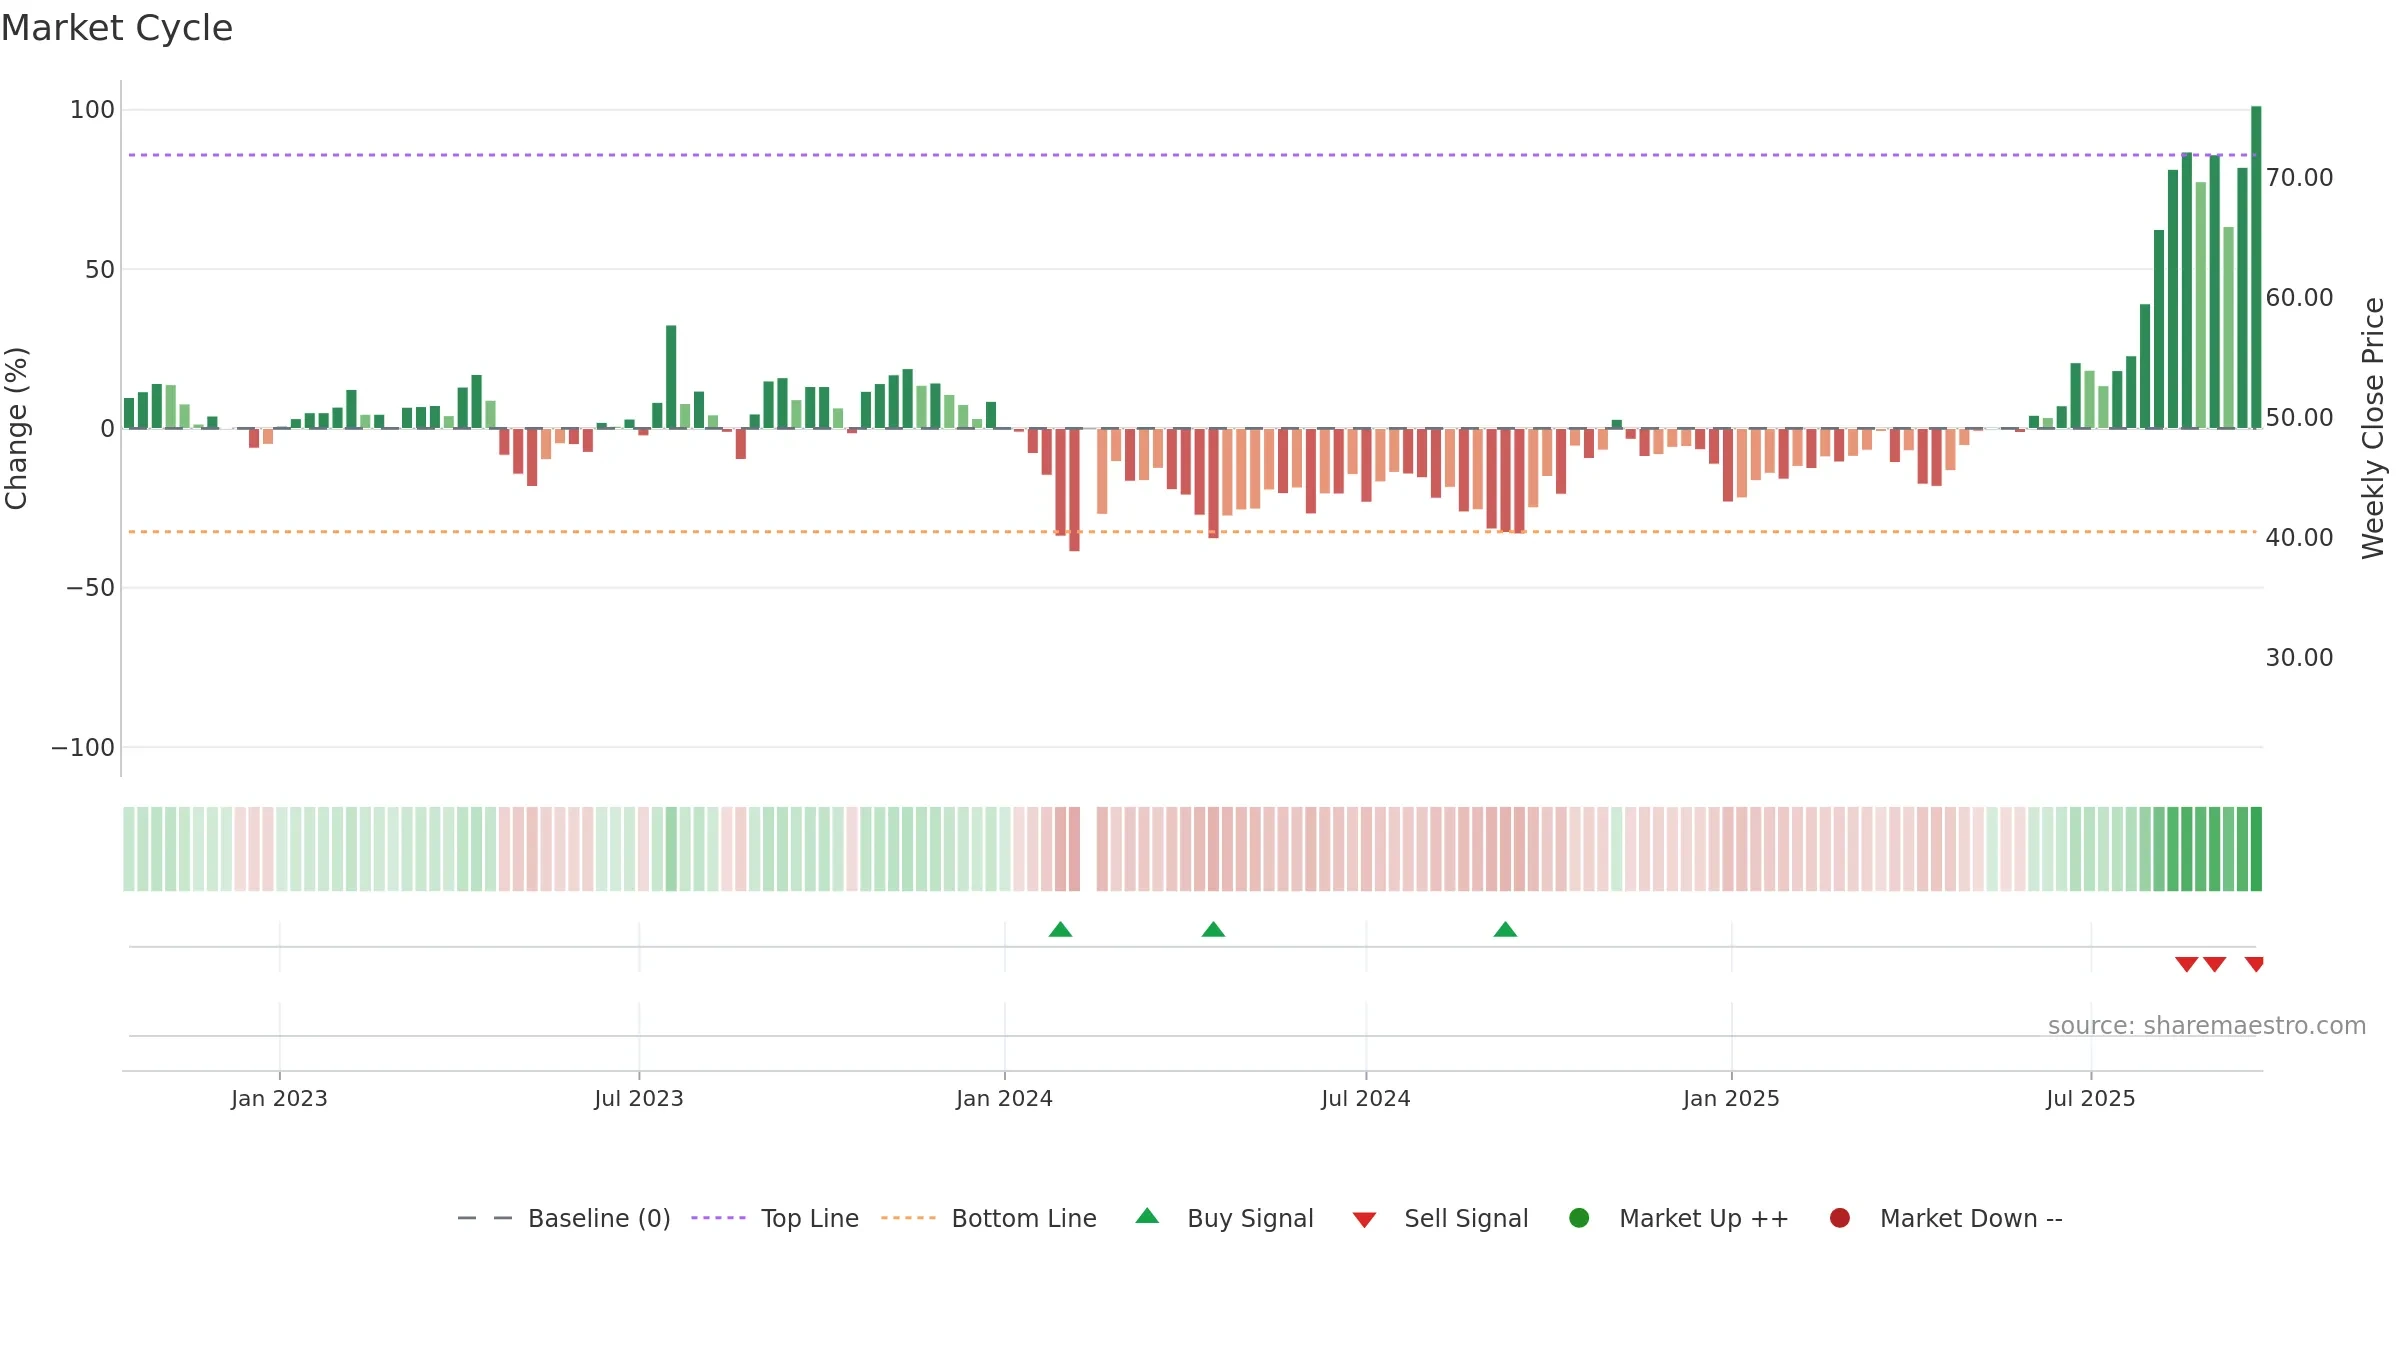Click the source: sharemaestro.com text

tap(2207, 1026)
